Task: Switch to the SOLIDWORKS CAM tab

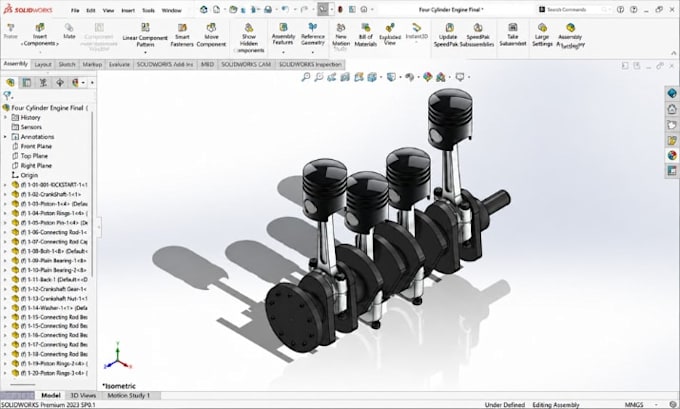Action: click(246, 64)
